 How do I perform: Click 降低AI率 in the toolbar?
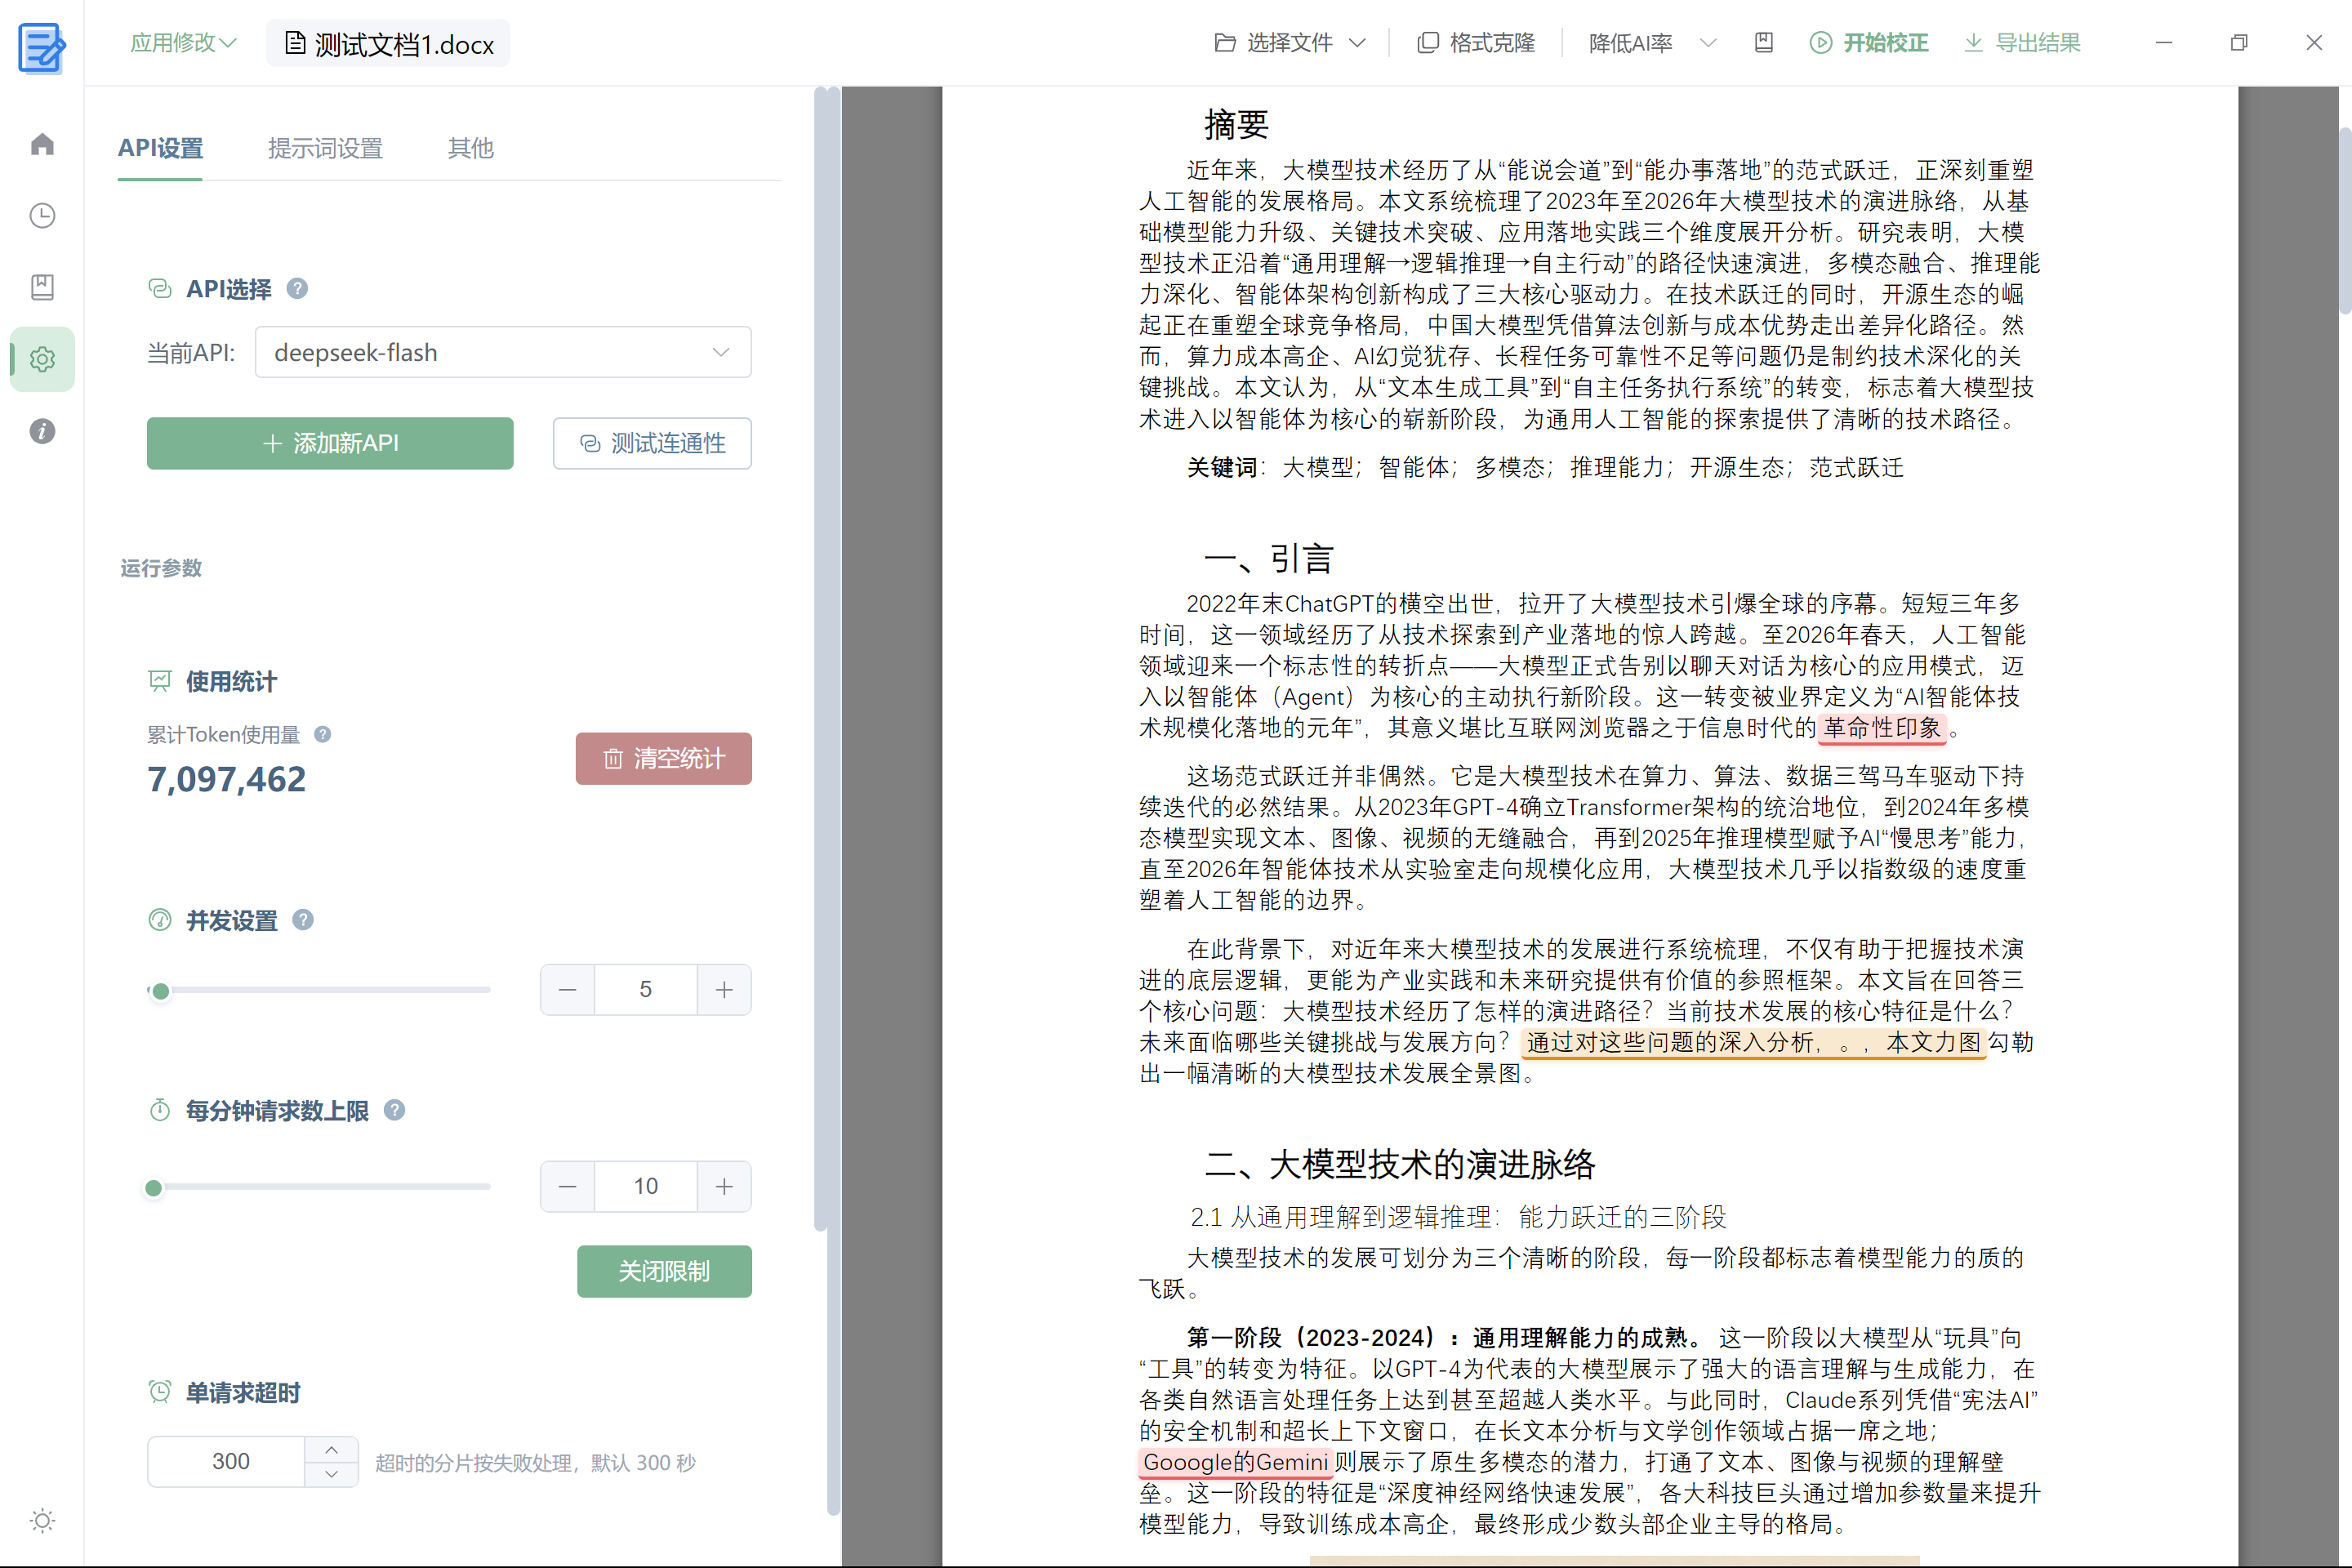tap(1631, 43)
